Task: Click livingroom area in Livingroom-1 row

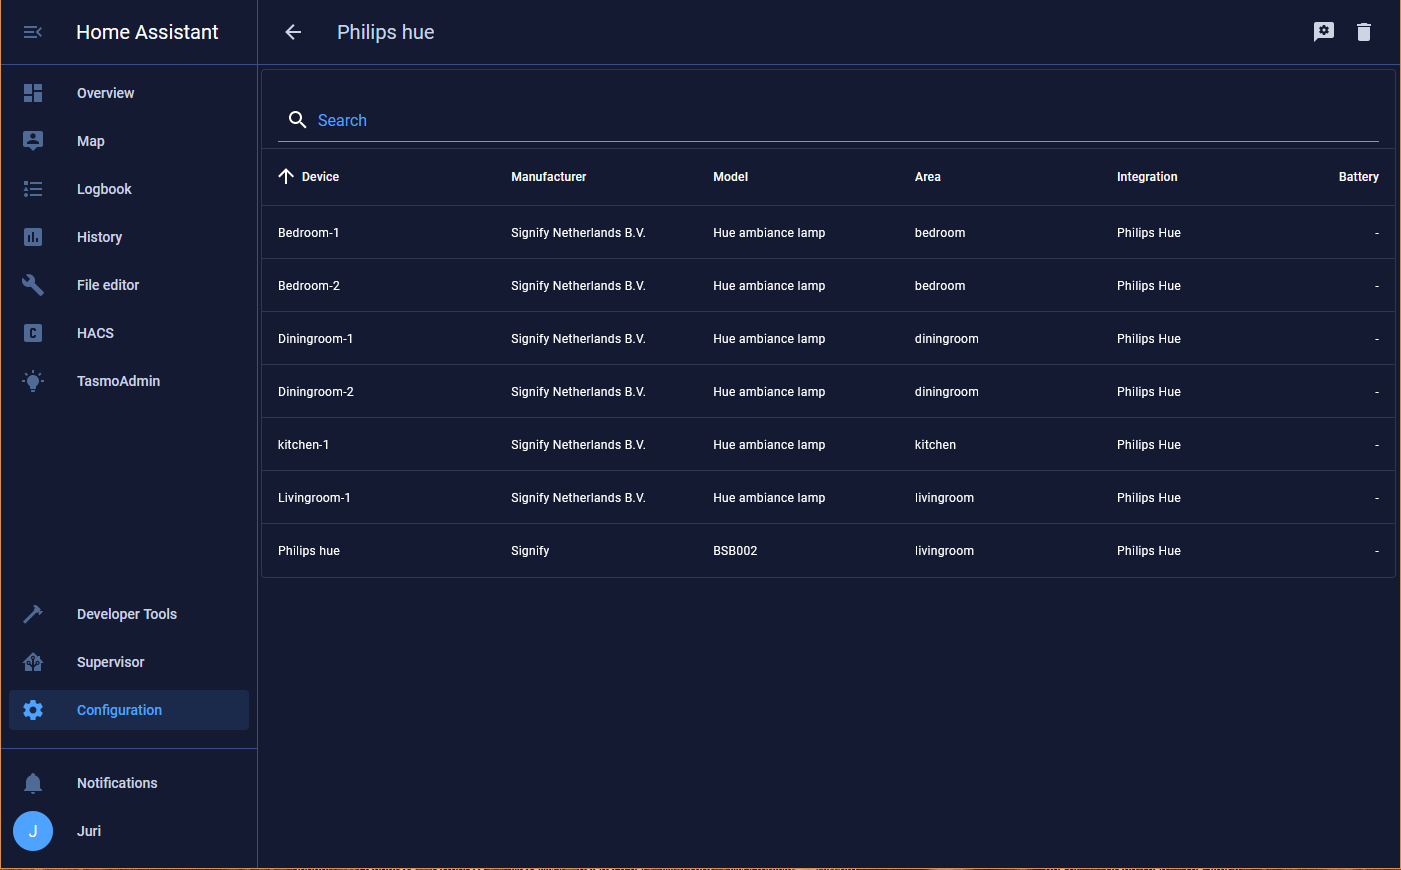Action: click(x=944, y=498)
